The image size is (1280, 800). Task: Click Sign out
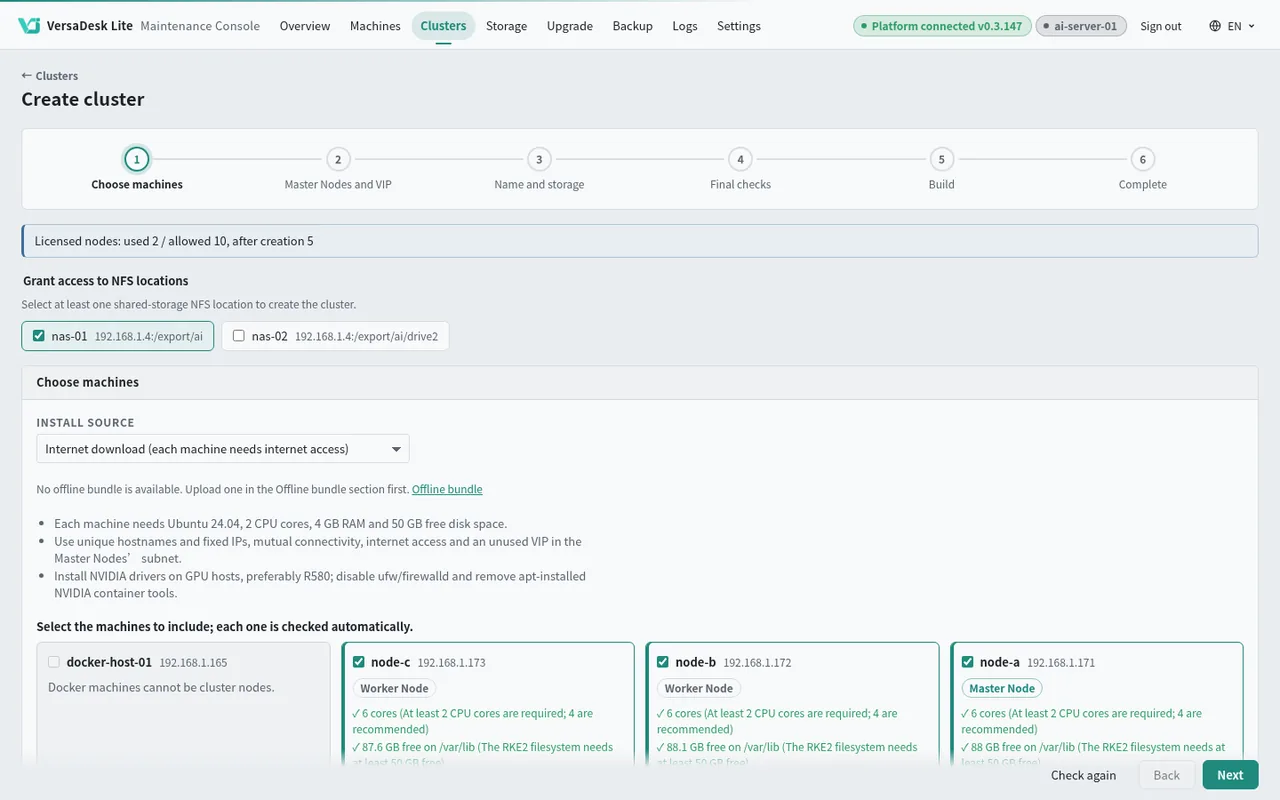tap(1161, 26)
